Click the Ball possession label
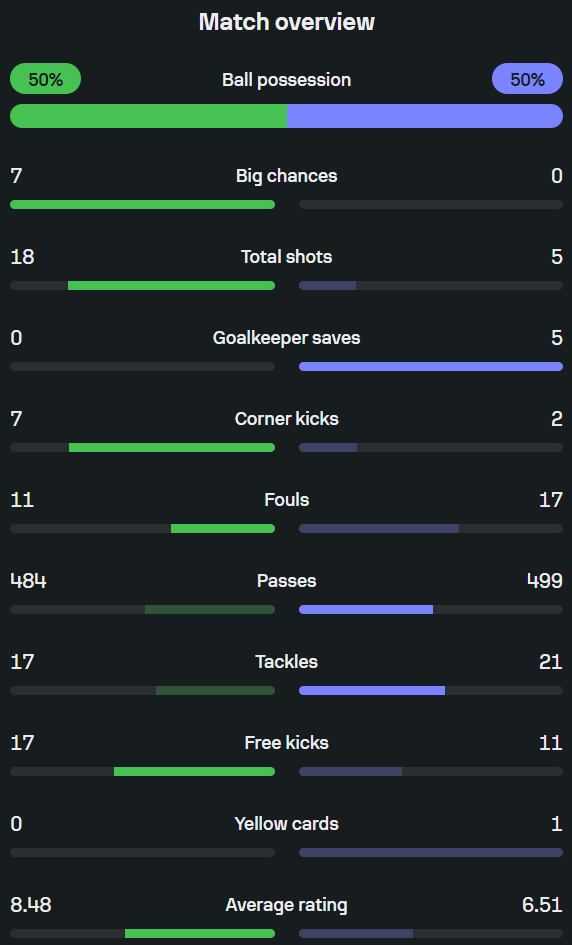Screen dimensions: 572x945 coord(286,80)
